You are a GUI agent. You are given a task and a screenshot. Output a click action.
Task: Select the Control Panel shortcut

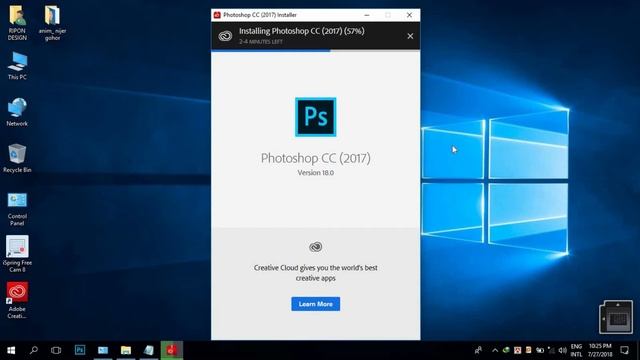click(x=17, y=209)
